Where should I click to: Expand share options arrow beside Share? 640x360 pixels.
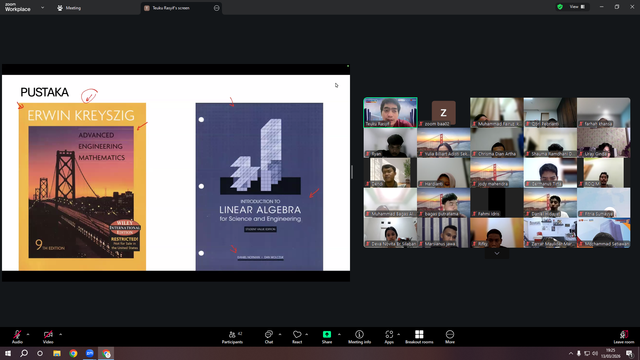(x=339, y=334)
